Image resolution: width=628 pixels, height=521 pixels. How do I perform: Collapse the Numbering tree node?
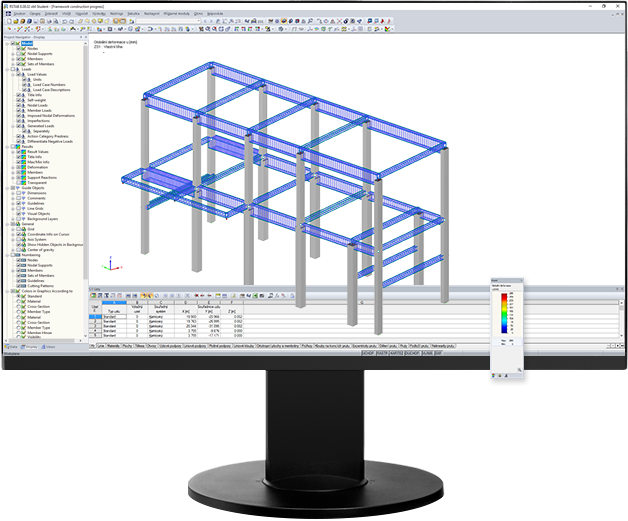pyautogui.click(x=6, y=254)
